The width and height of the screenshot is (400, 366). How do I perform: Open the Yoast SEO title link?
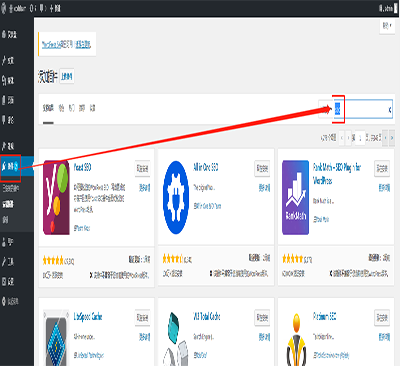tap(82, 167)
